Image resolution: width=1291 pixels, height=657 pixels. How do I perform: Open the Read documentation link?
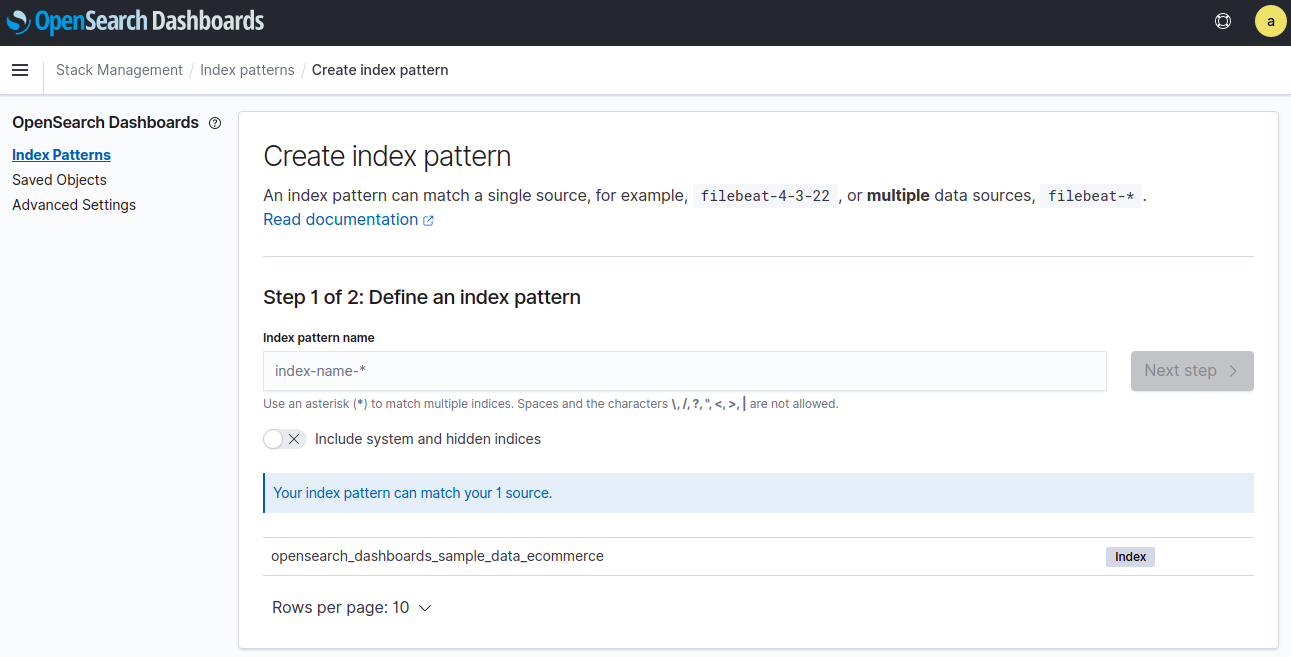point(340,220)
